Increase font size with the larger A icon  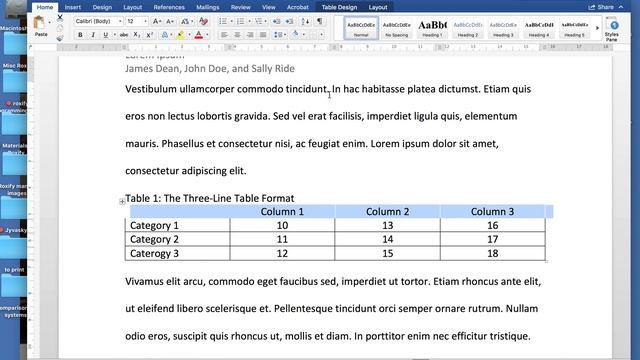coord(156,21)
